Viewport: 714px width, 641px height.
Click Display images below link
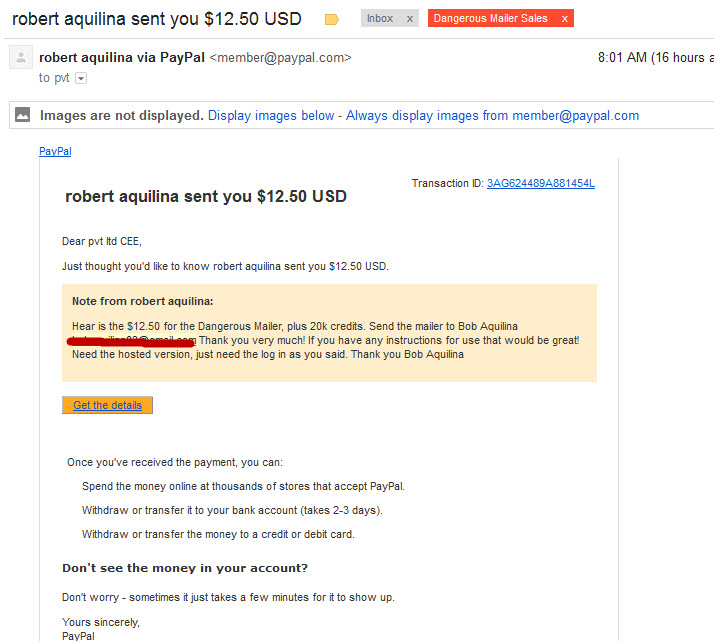coord(271,116)
